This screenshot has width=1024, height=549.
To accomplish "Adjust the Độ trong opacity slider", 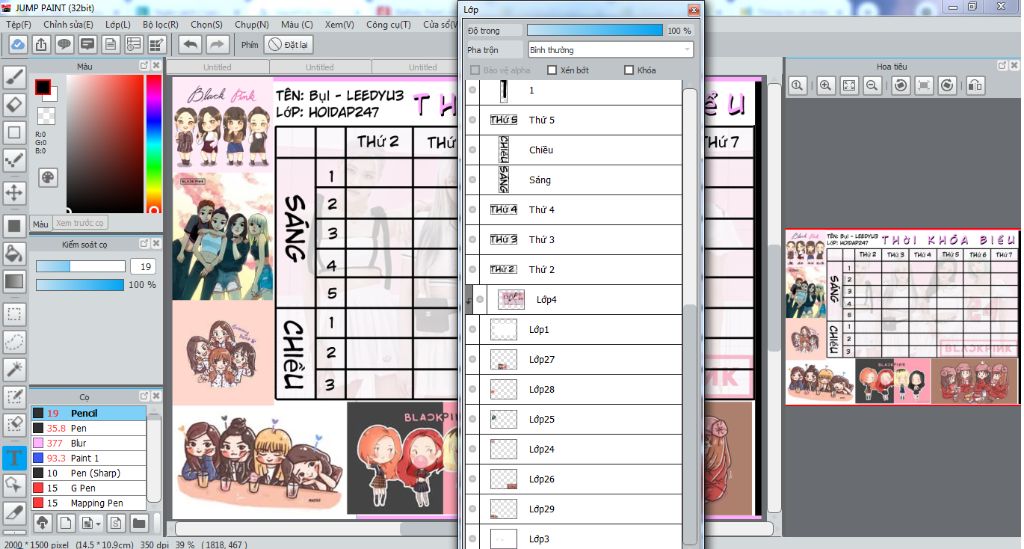I will pyautogui.click(x=595, y=30).
